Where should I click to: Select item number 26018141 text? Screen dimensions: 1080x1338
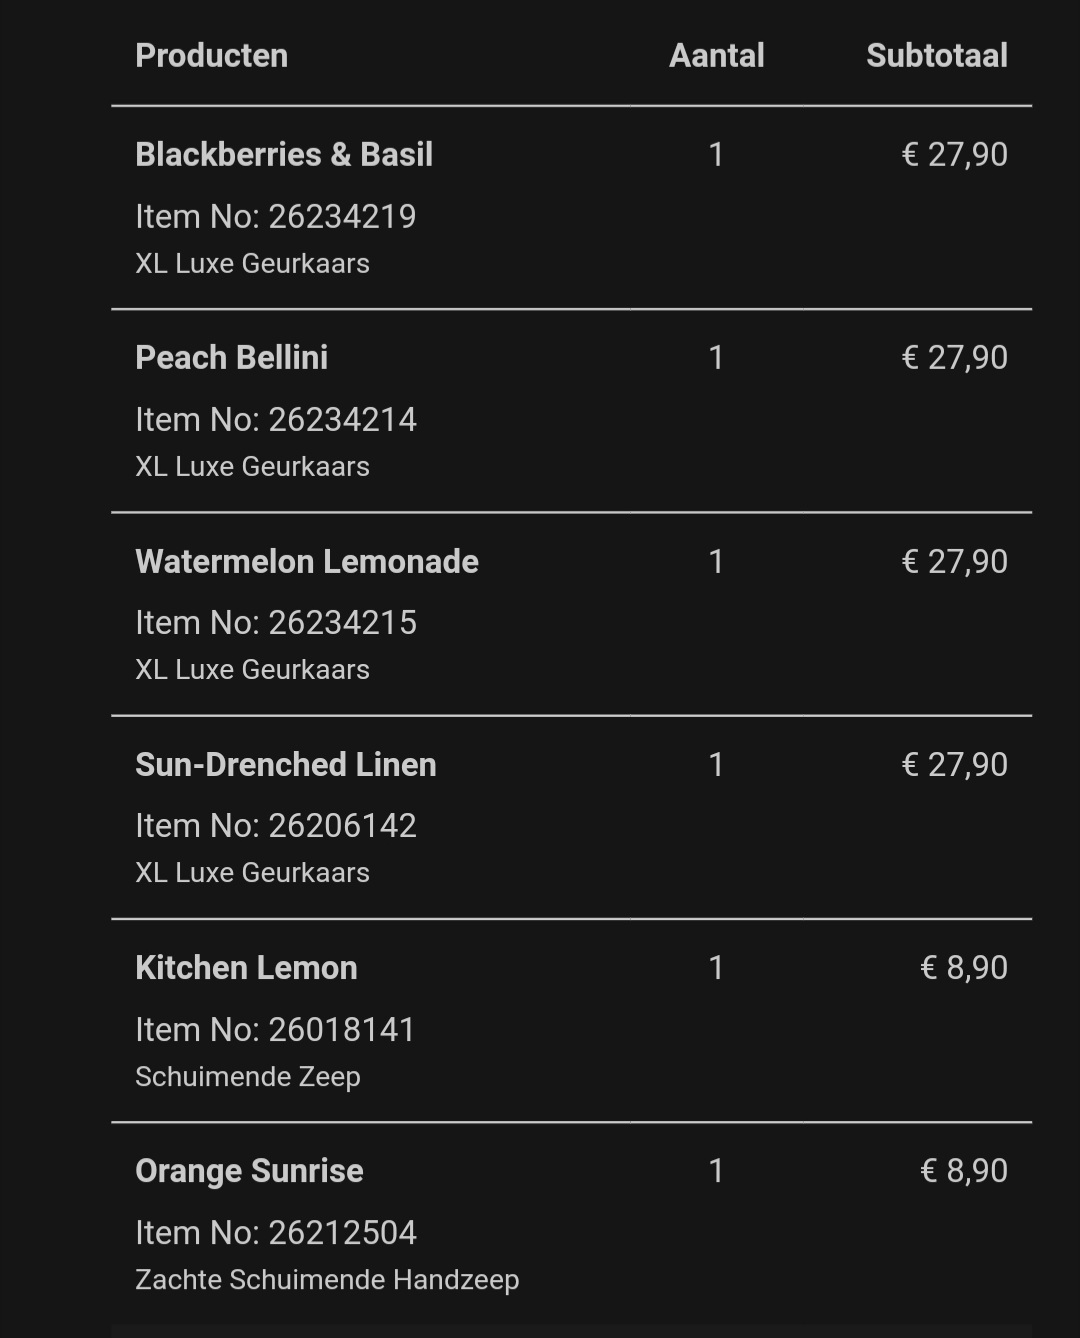pos(275,1029)
